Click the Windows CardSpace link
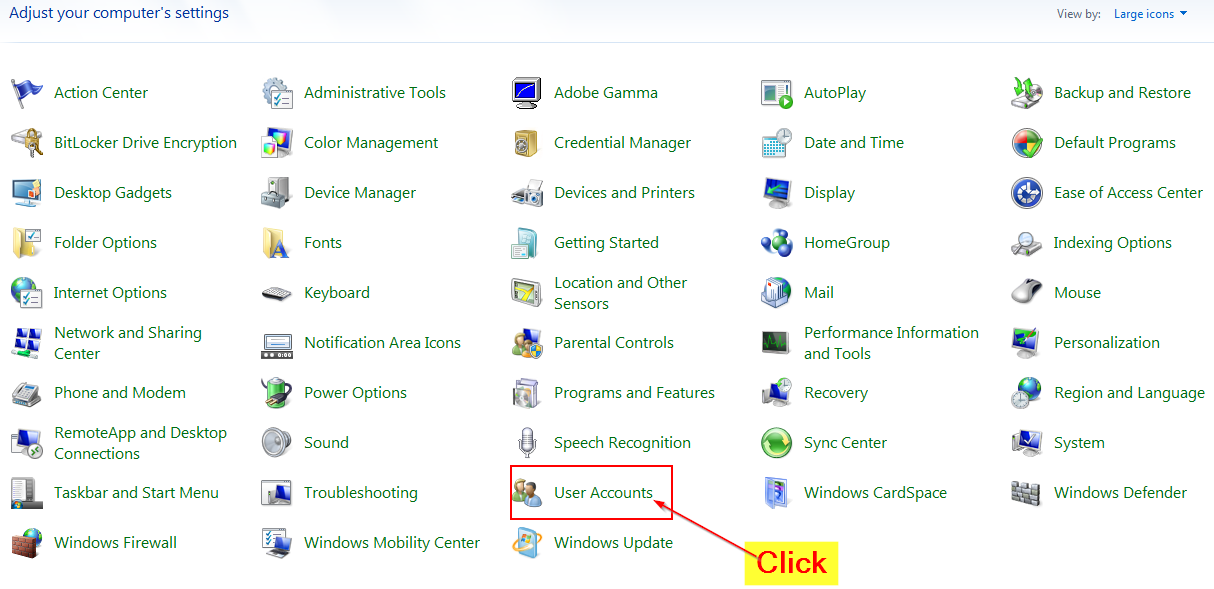The height and width of the screenshot is (589, 1214). [875, 493]
